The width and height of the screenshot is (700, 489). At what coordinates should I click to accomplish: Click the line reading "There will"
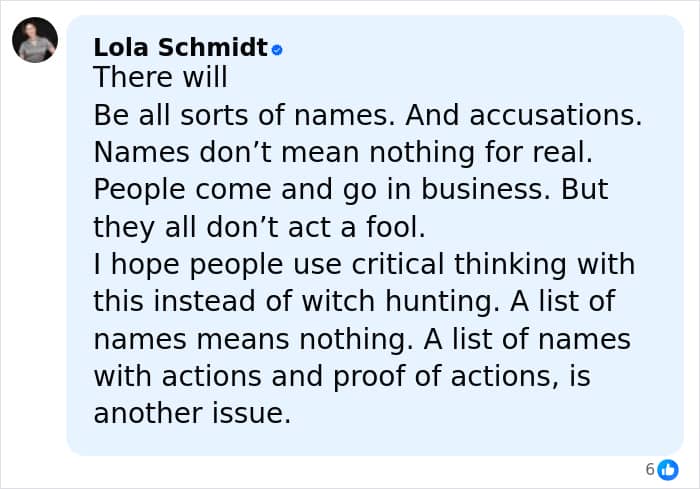160,78
